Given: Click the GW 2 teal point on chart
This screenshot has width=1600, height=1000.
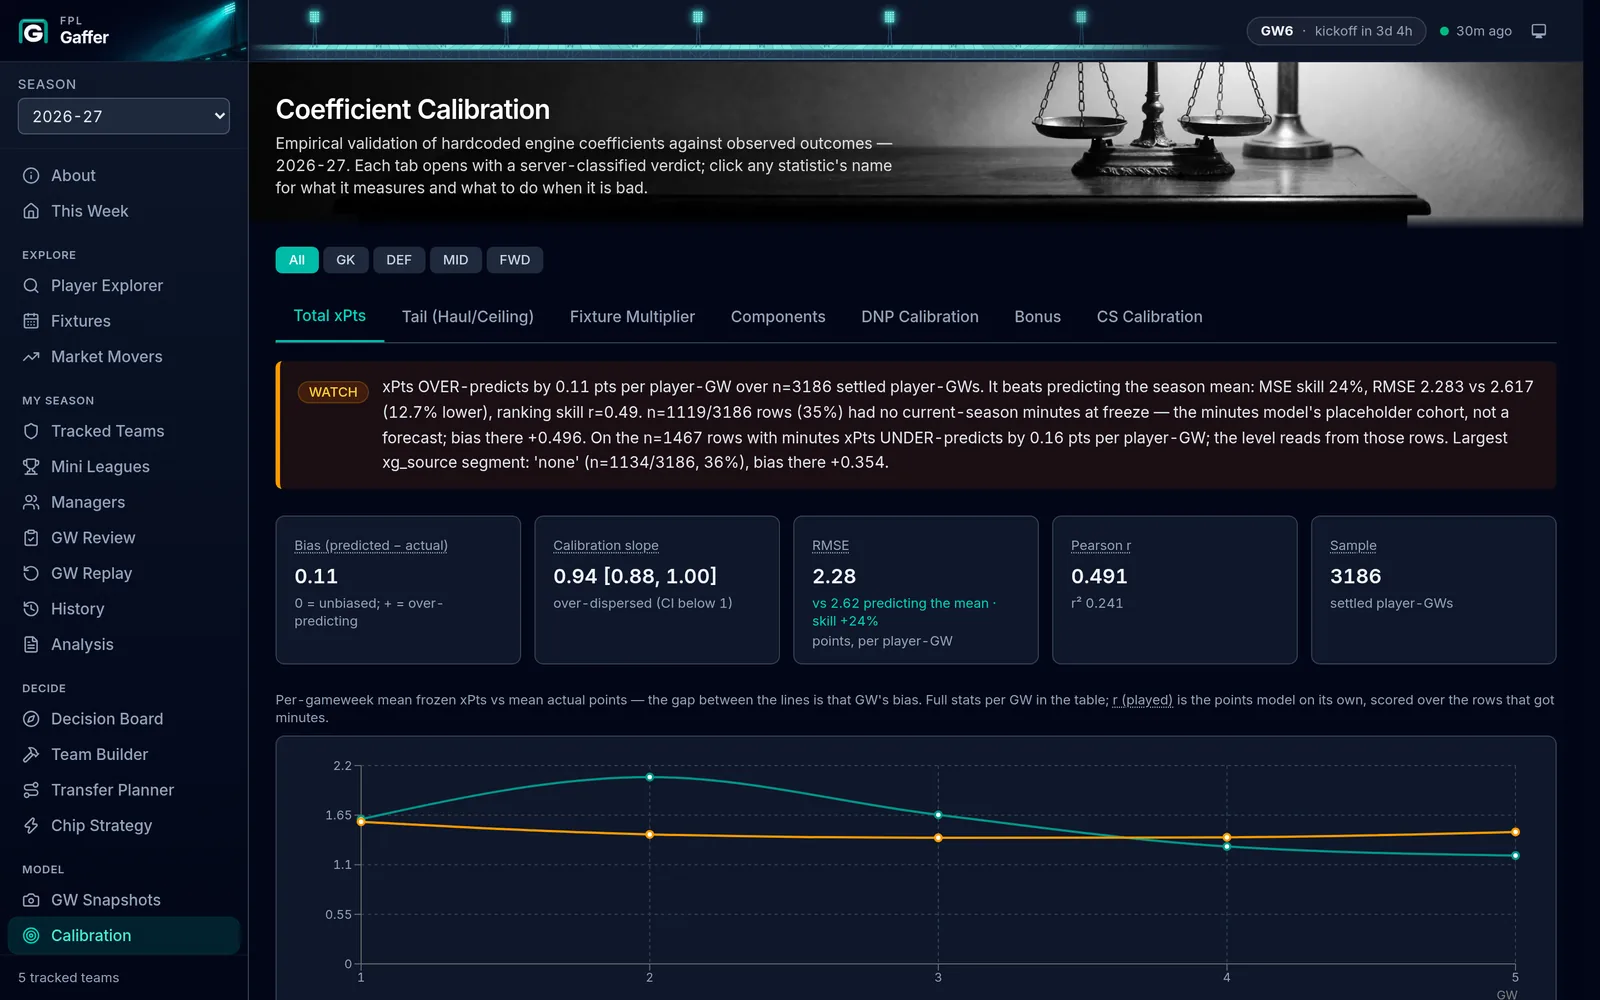Looking at the screenshot, I should coord(650,777).
